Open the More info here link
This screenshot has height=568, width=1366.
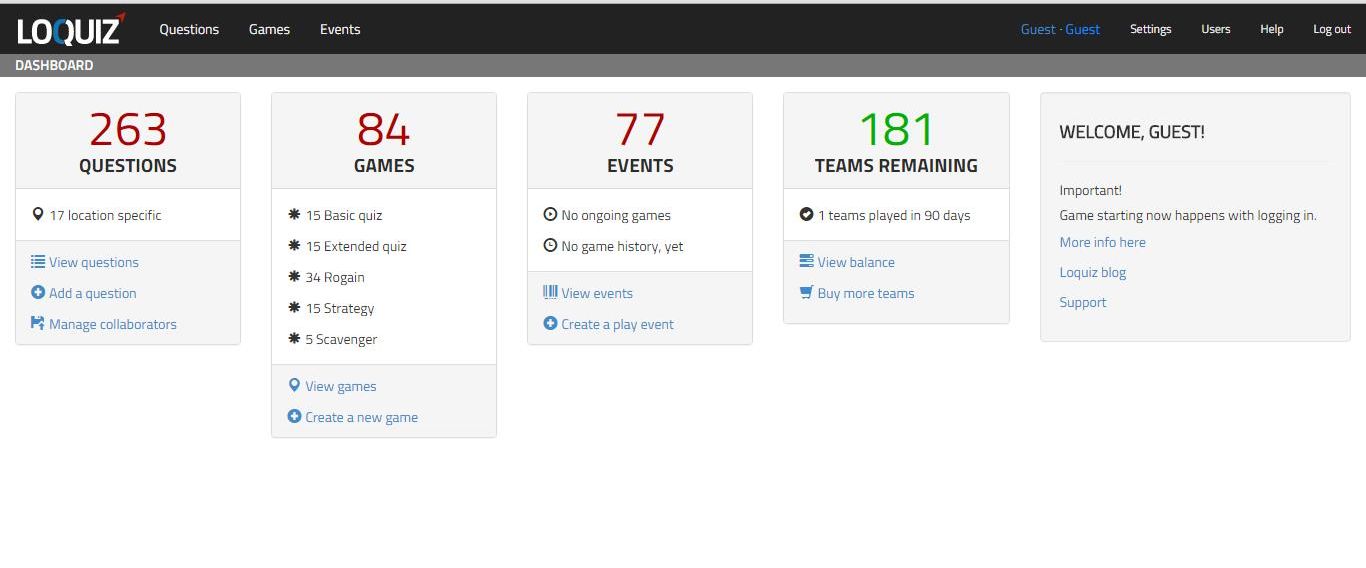(x=1102, y=242)
